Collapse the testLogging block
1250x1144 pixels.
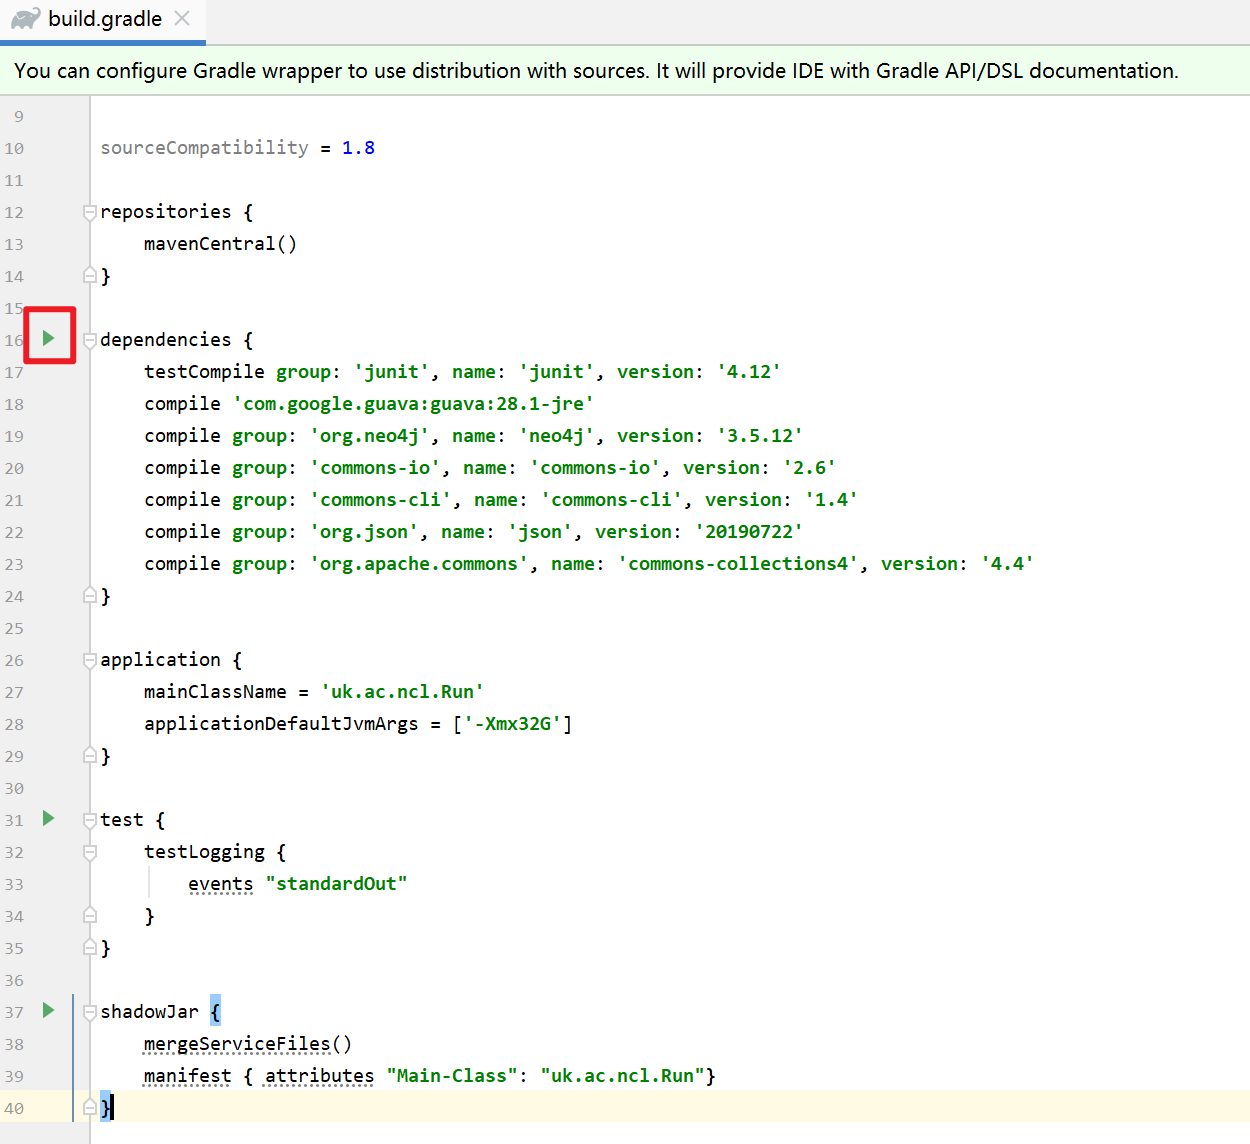(90, 852)
